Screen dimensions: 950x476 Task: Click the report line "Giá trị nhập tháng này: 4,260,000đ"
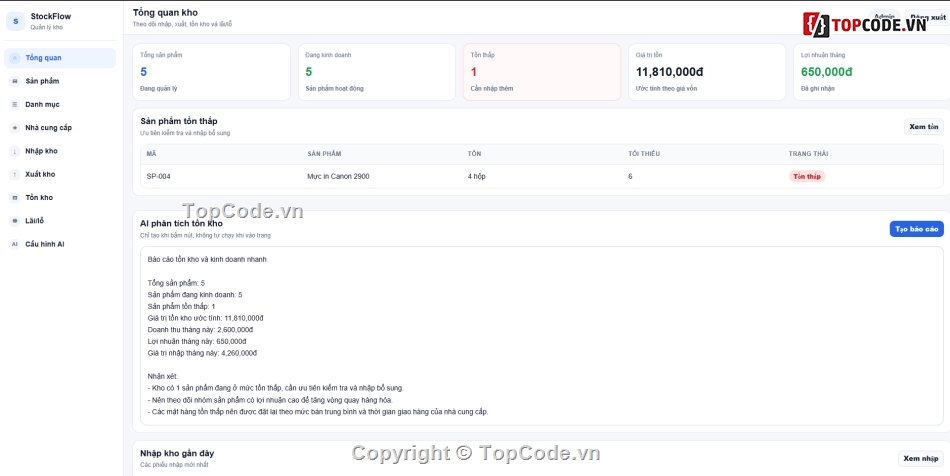(202, 353)
